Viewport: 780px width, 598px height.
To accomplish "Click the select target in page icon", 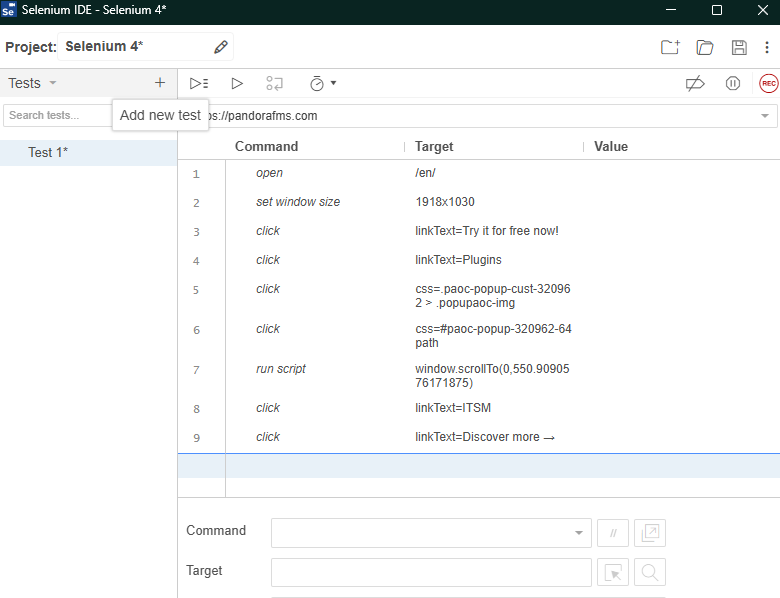I will tap(613, 573).
